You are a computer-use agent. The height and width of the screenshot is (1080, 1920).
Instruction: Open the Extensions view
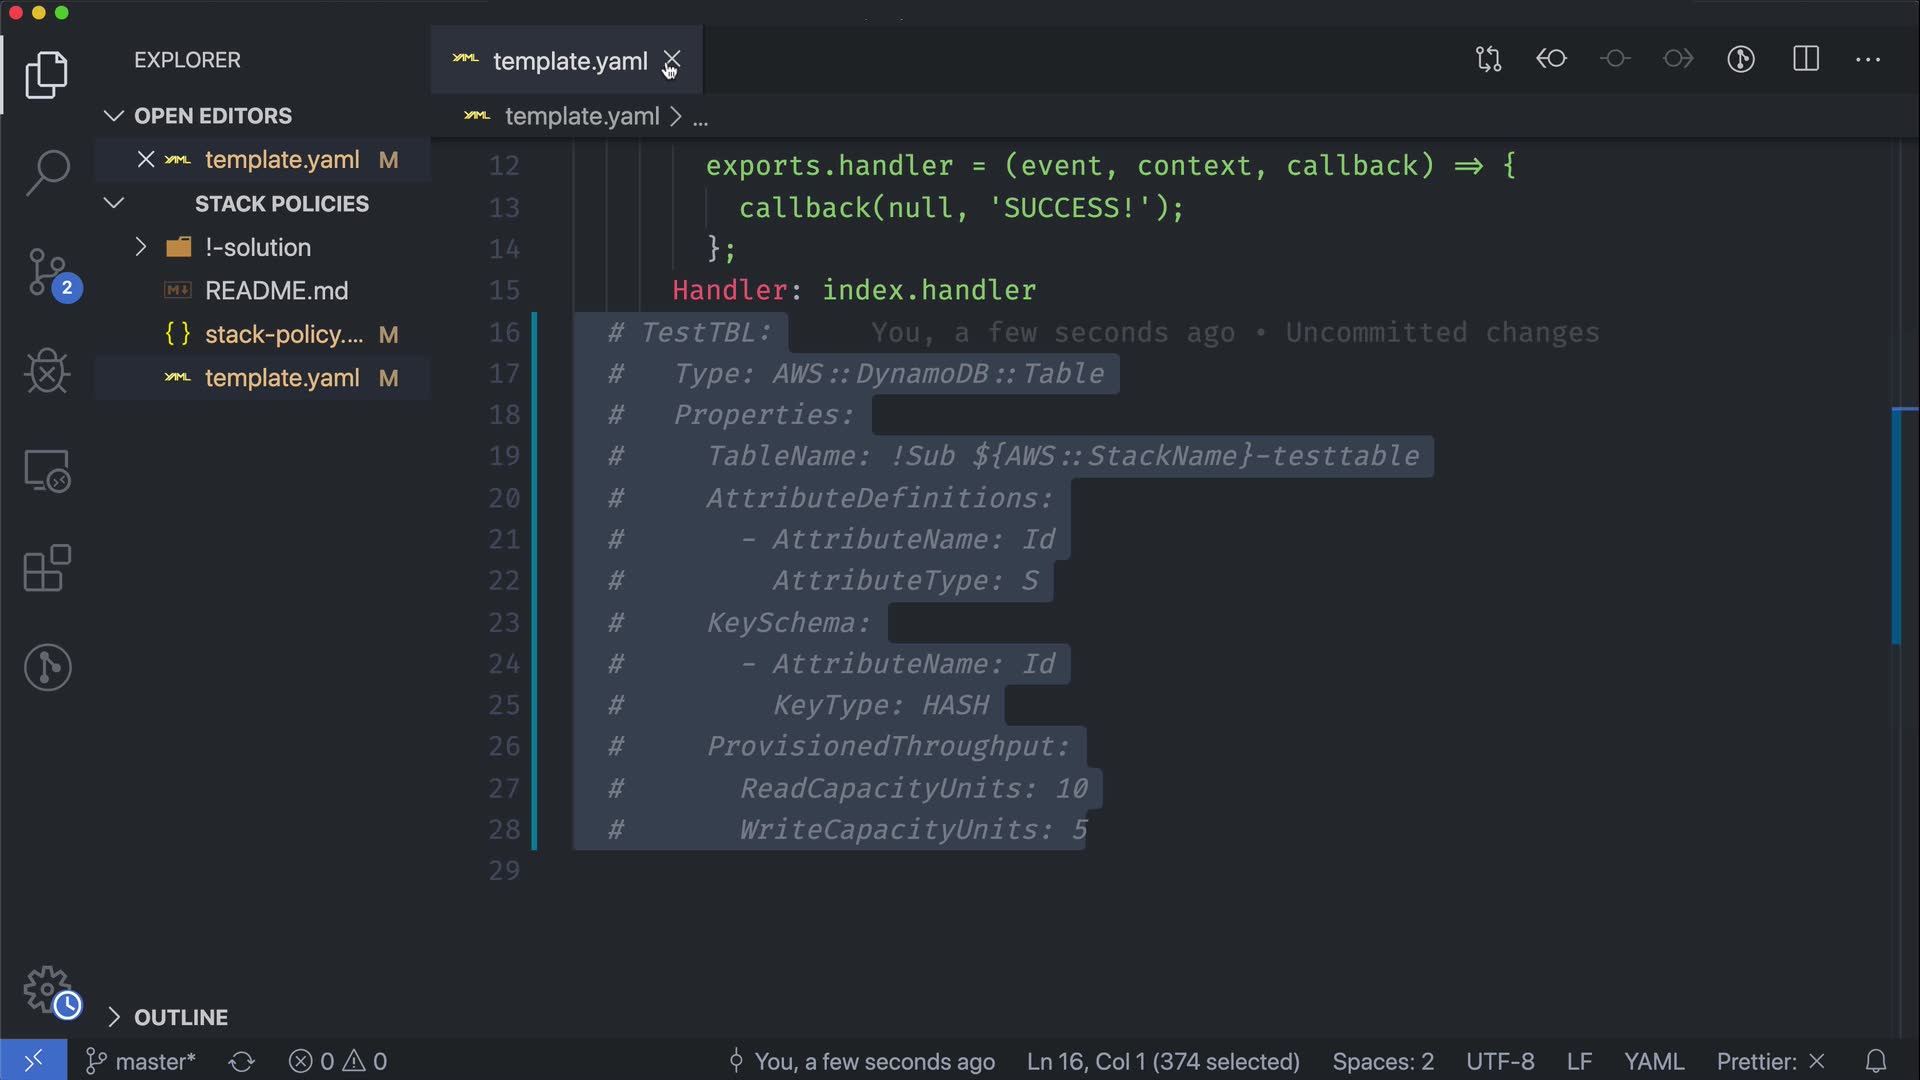point(47,569)
